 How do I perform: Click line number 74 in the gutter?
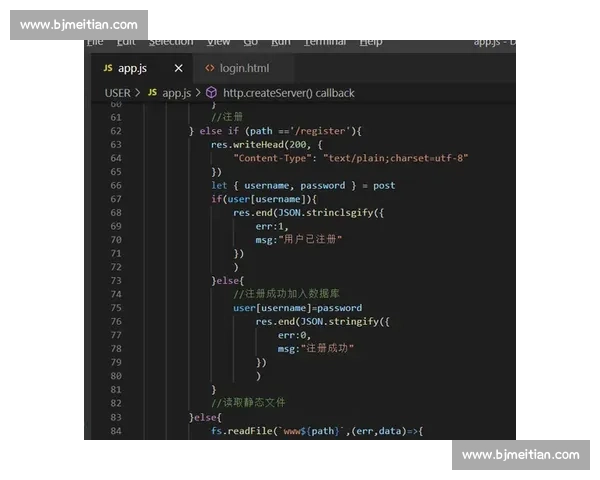click(115, 294)
